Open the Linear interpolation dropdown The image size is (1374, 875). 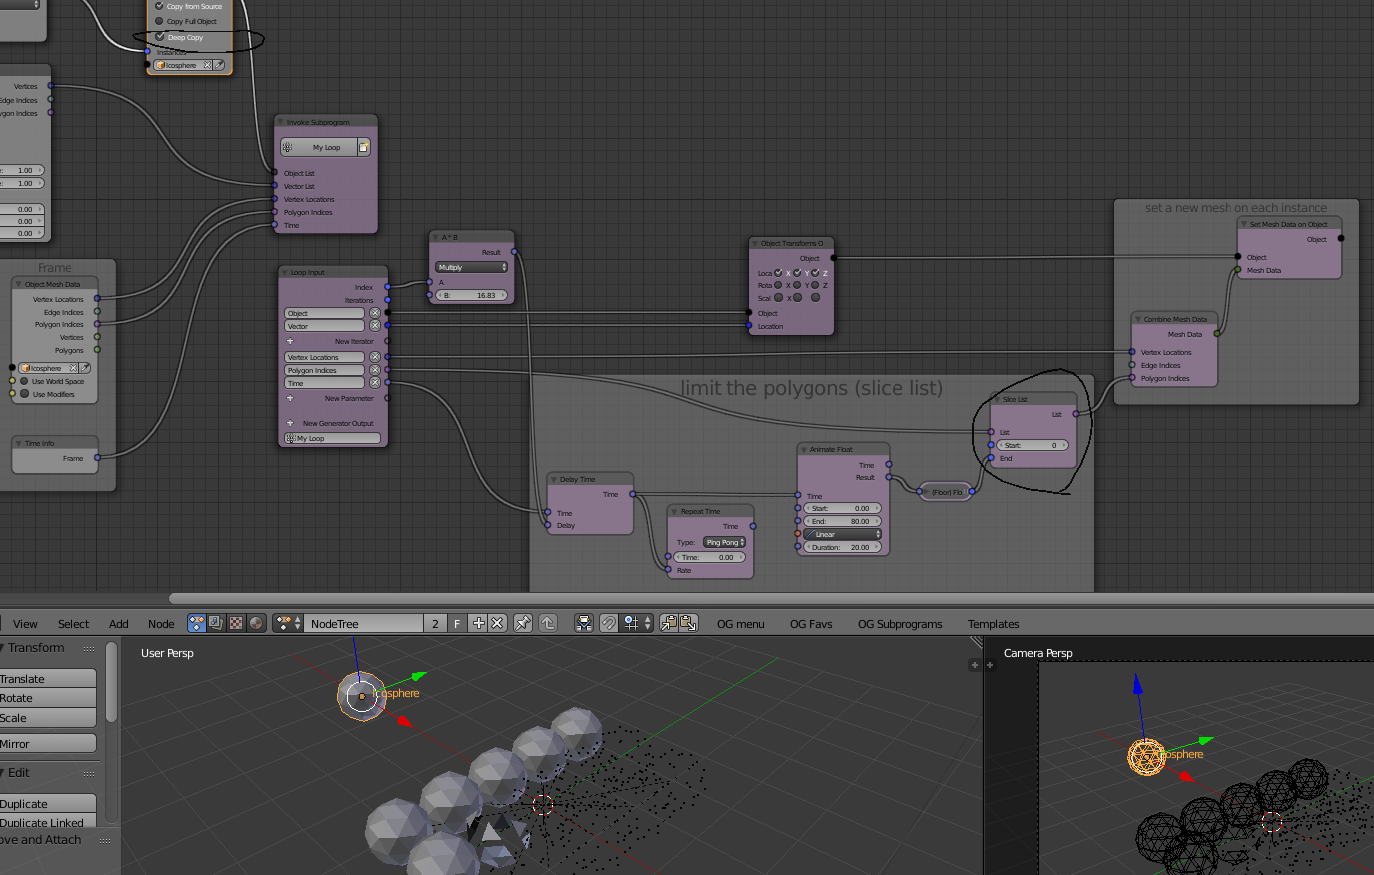point(842,534)
